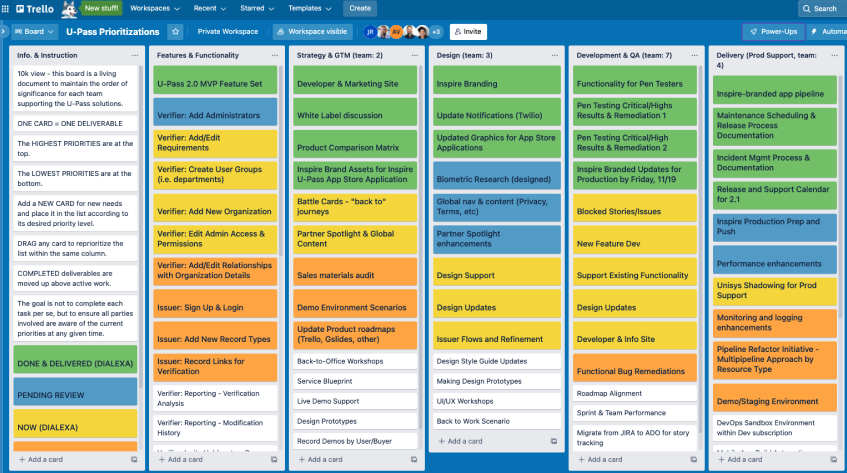The height and width of the screenshot is (473, 847).
Task: Add a card to the Development & QA list
Action: (601, 460)
